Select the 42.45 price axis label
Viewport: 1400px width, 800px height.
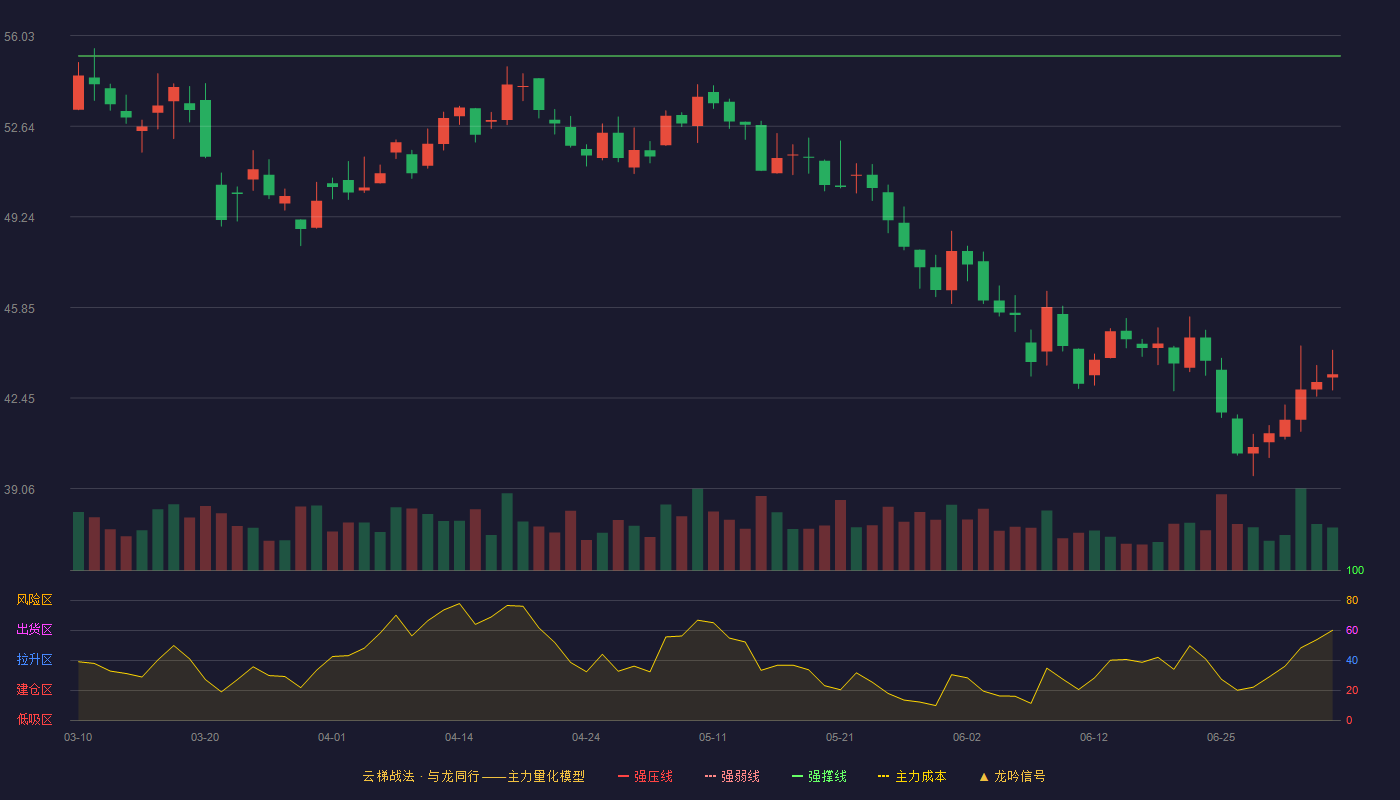tap(19, 399)
